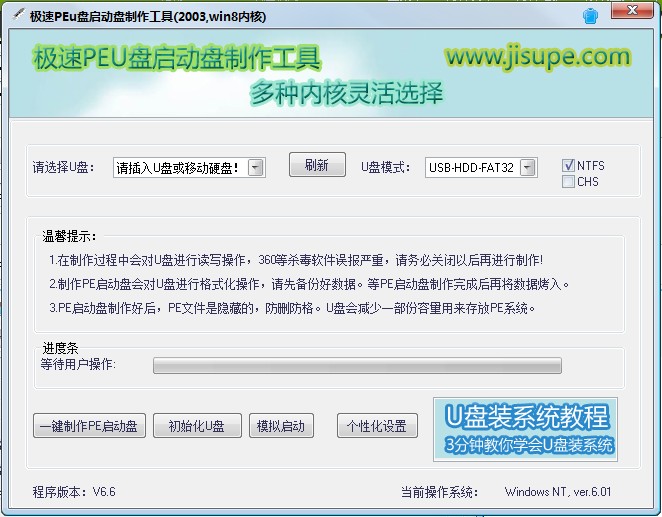662x517 pixels.
Task: Click the 温馨提示 heading
Action: click(x=69, y=236)
